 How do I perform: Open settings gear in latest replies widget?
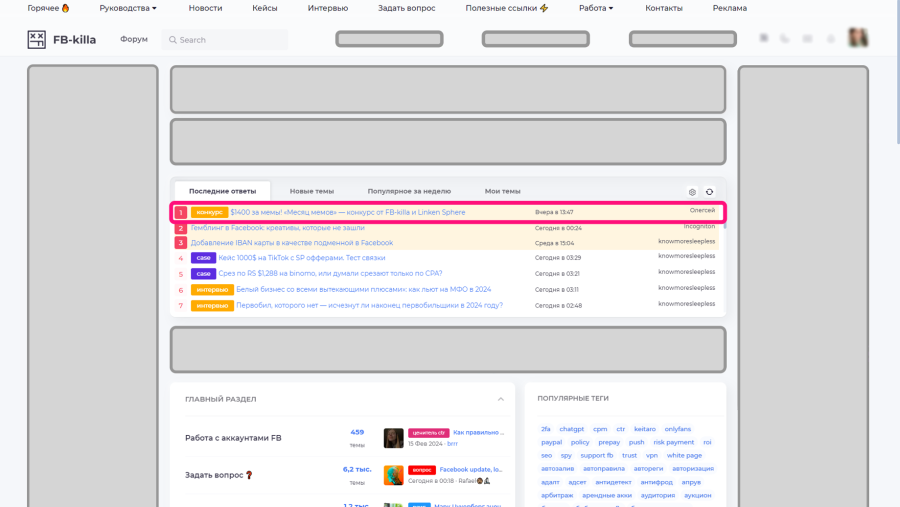click(x=692, y=192)
